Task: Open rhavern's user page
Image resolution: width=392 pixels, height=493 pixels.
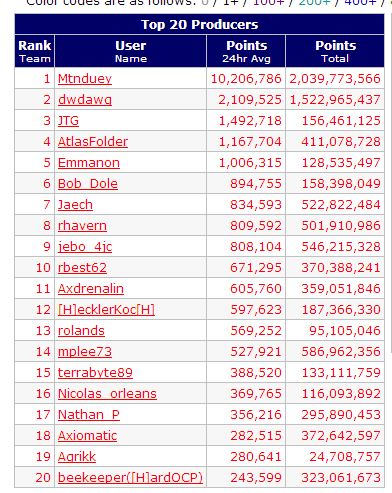Action: point(82,226)
